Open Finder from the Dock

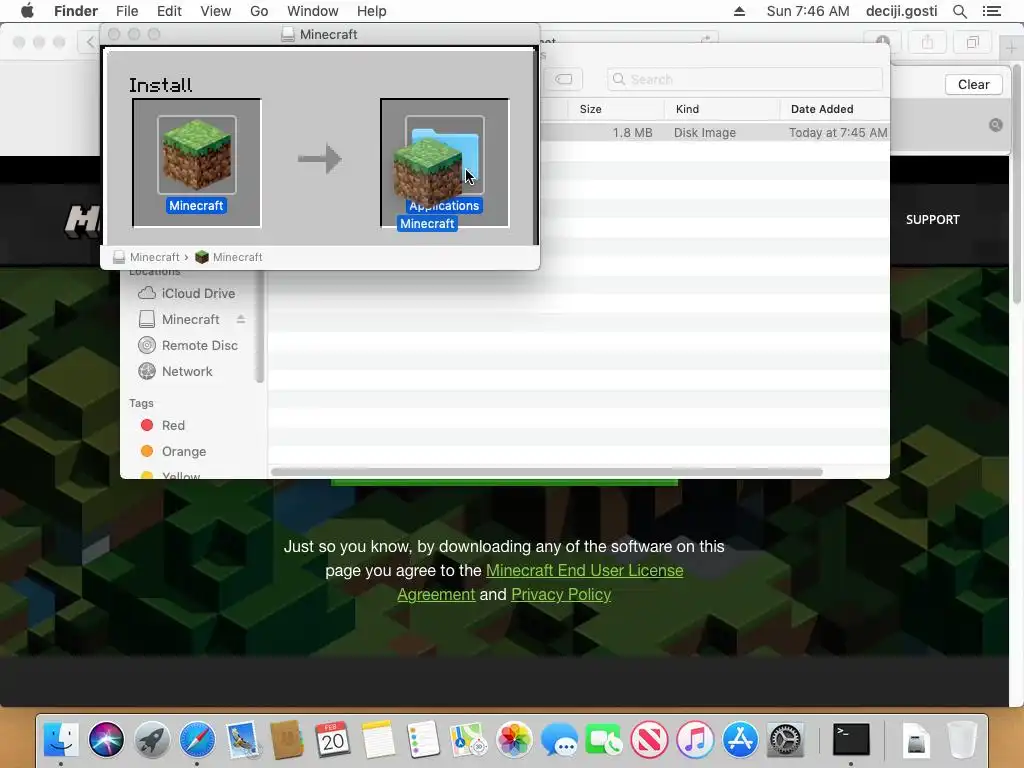tap(61, 740)
